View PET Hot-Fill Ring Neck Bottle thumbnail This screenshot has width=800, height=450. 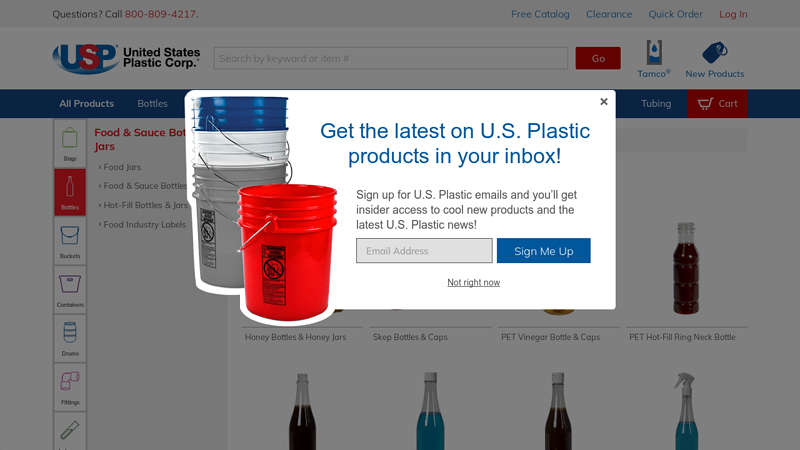pyautogui.click(x=686, y=268)
